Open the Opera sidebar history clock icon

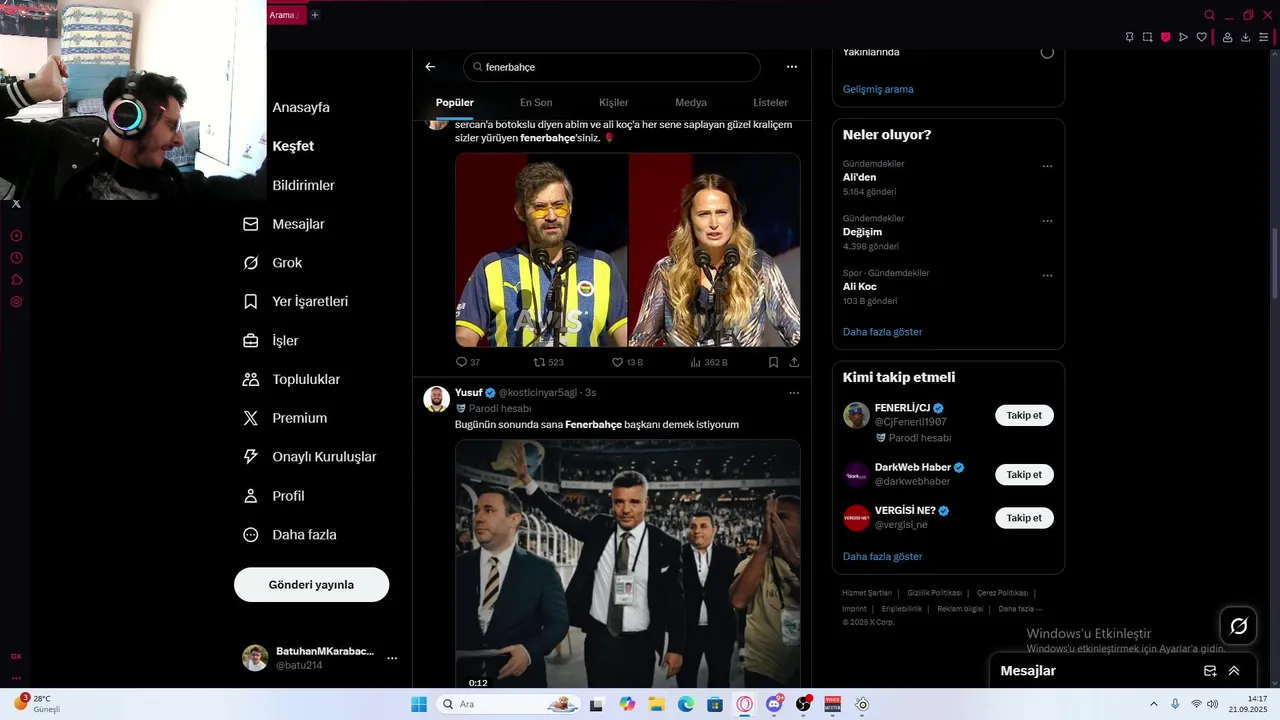pos(16,258)
